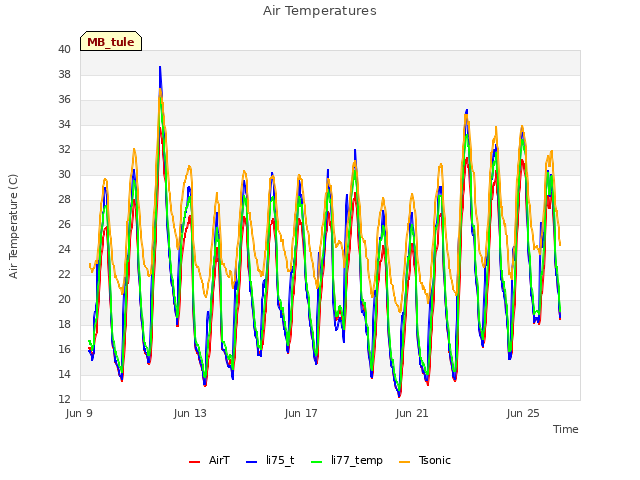Viewport: 640px width, 480px height.
Task: Click the Time x-axis title
Action: click(x=566, y=429)
